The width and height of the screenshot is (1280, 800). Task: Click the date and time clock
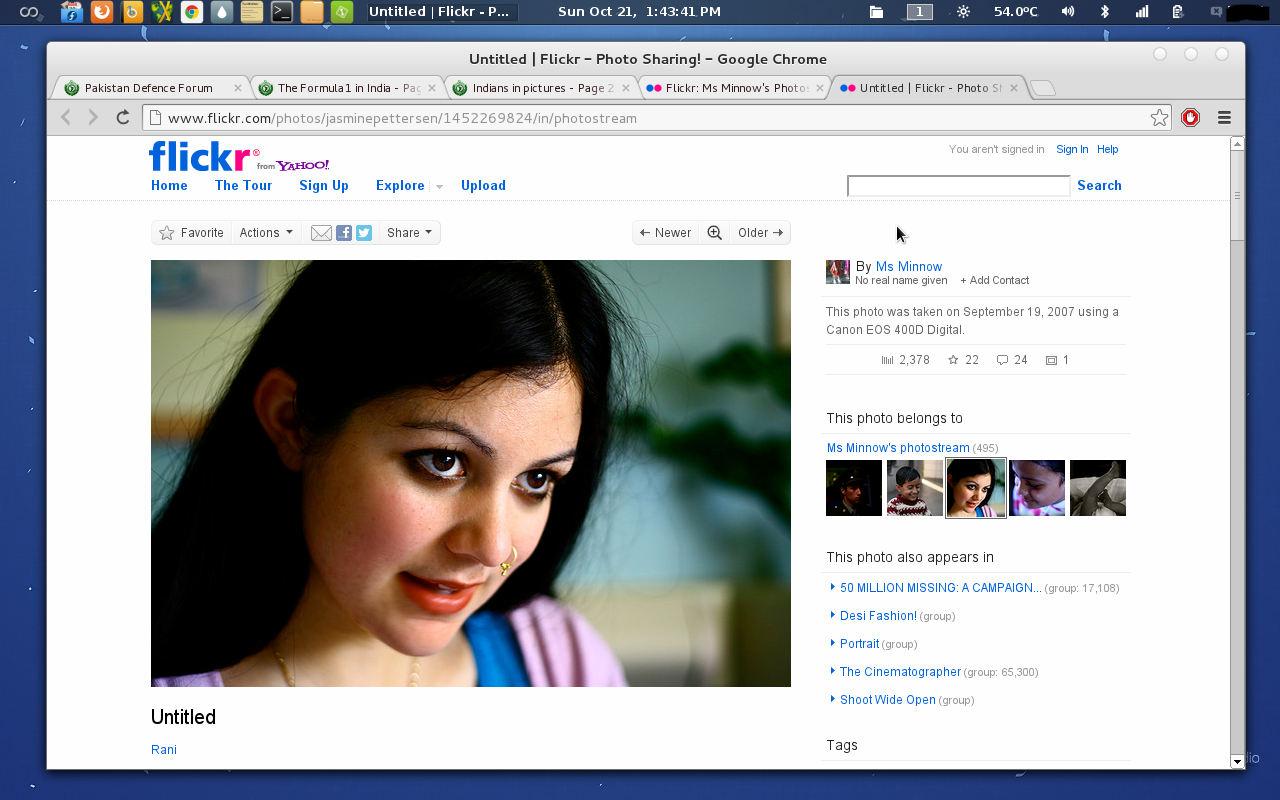click(x=639, y=12)
